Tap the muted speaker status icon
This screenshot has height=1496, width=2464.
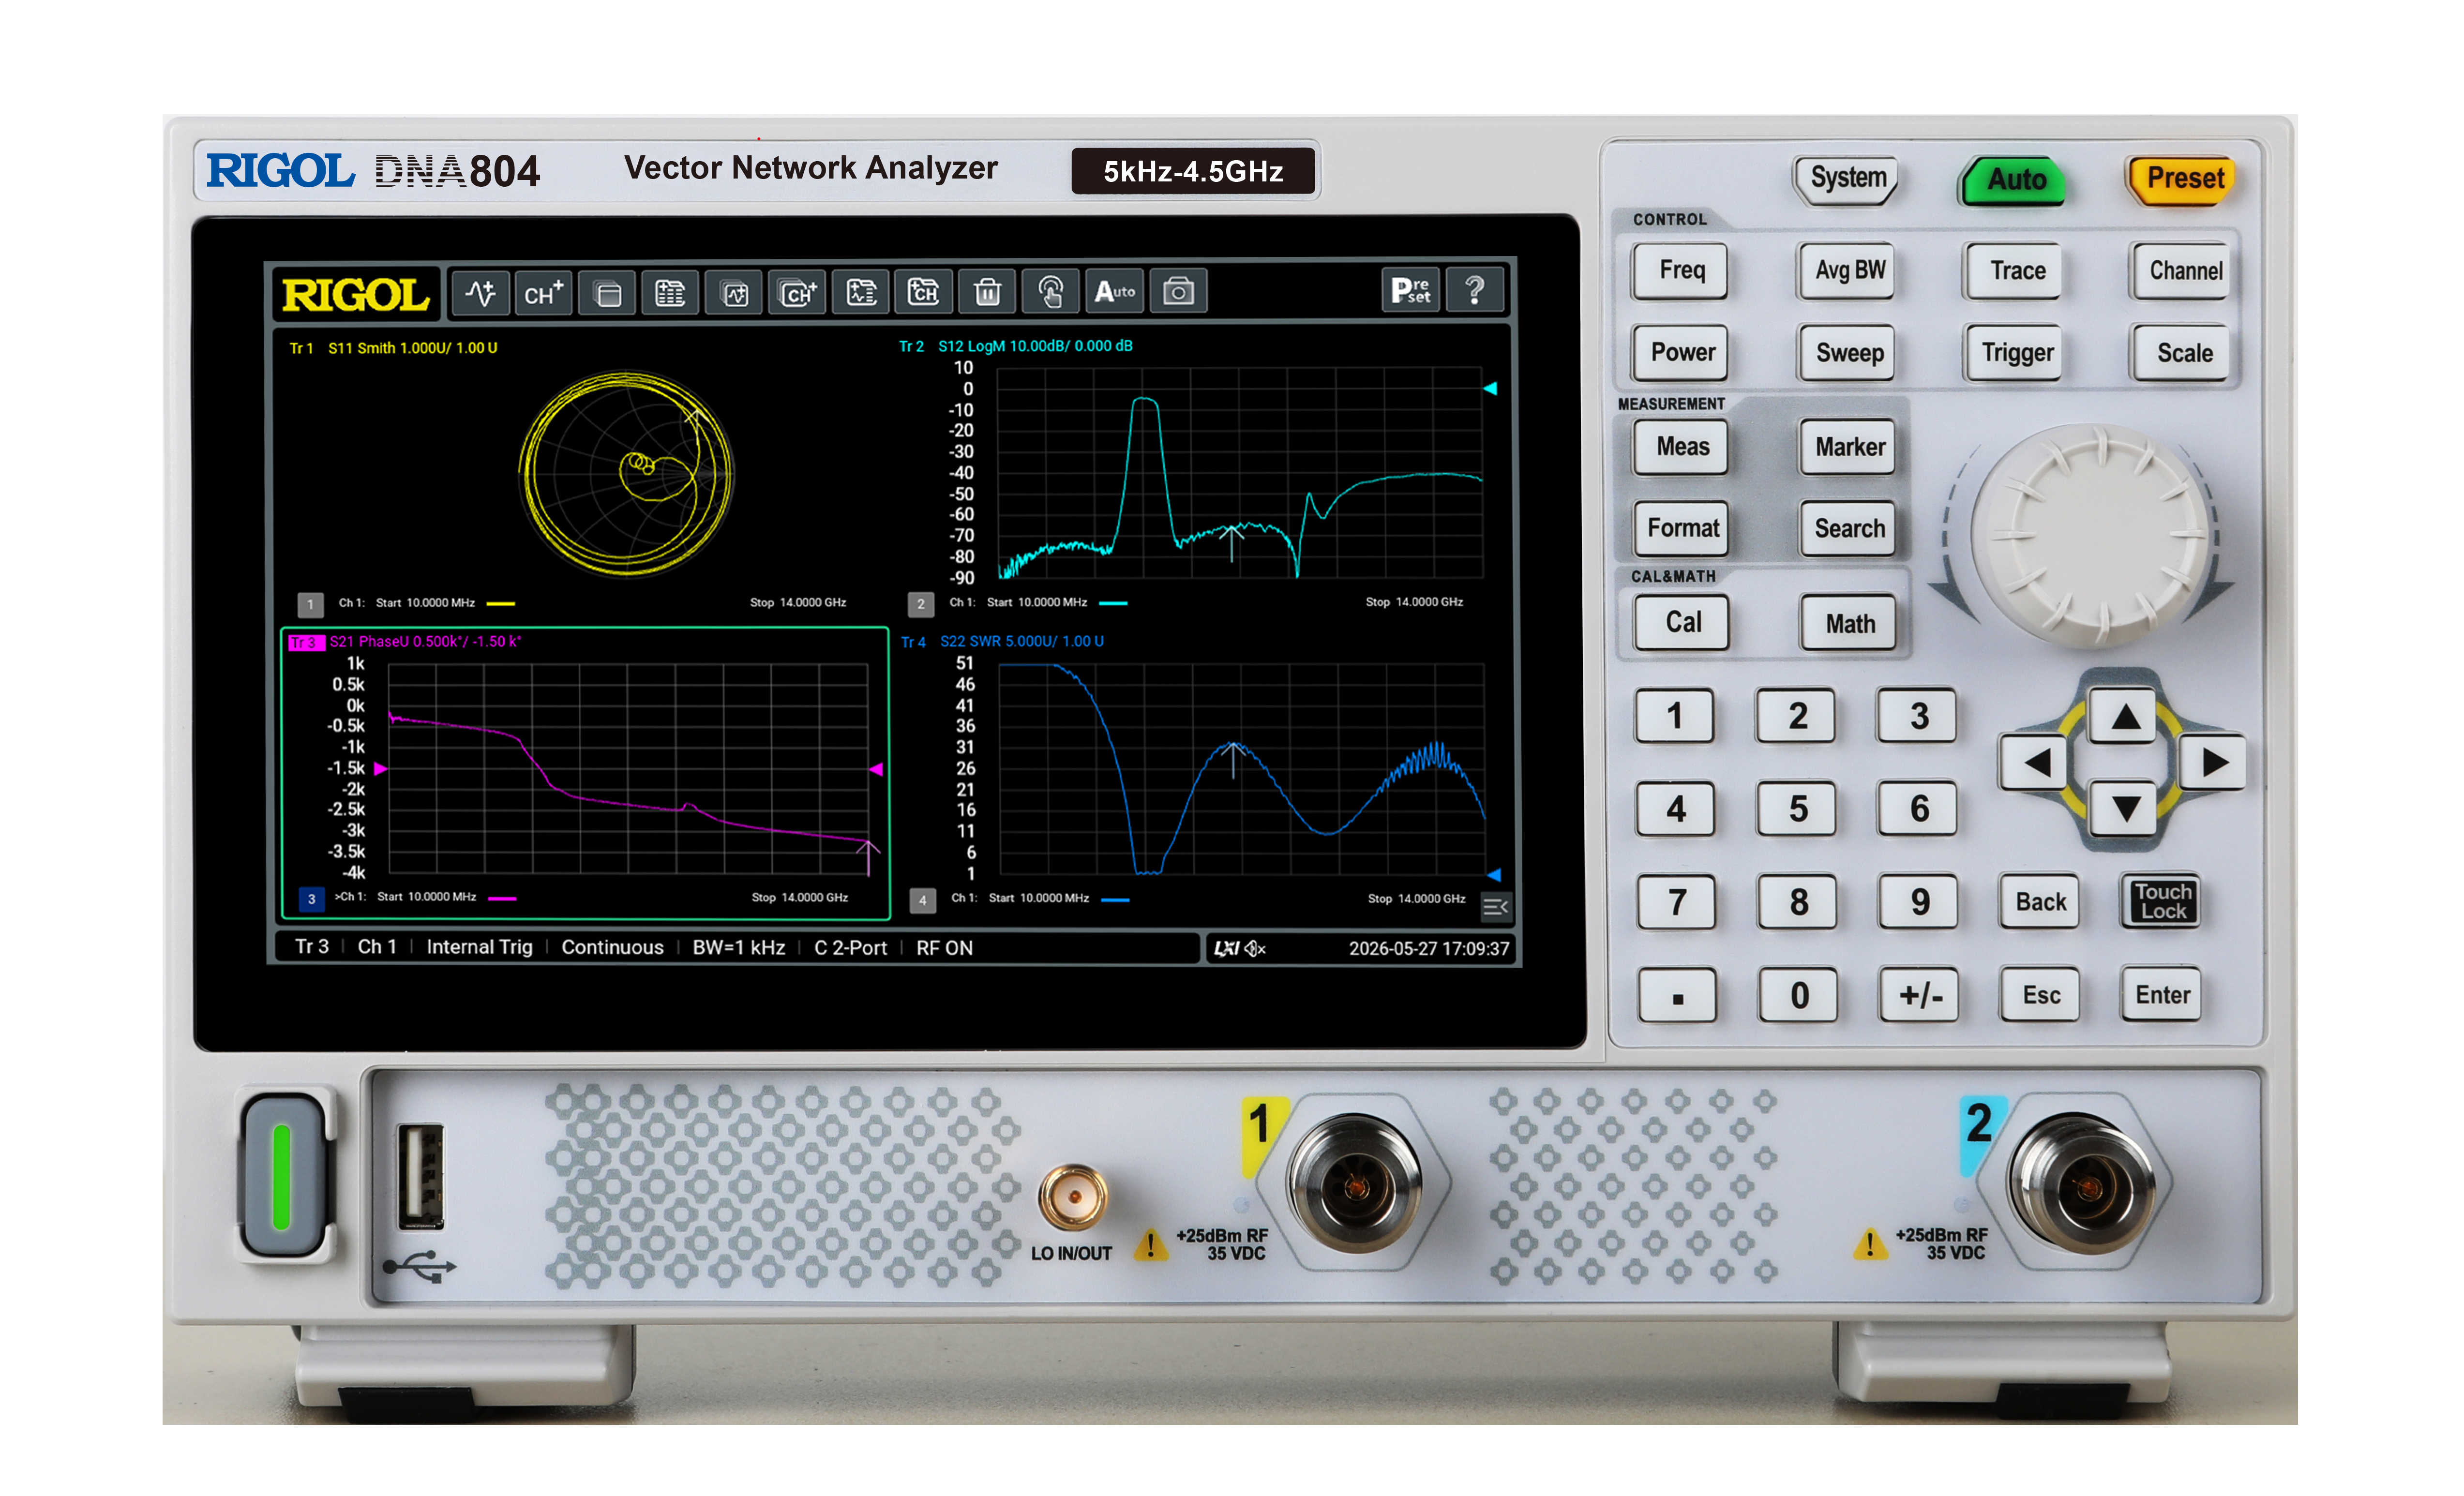tap(1255, 948)
